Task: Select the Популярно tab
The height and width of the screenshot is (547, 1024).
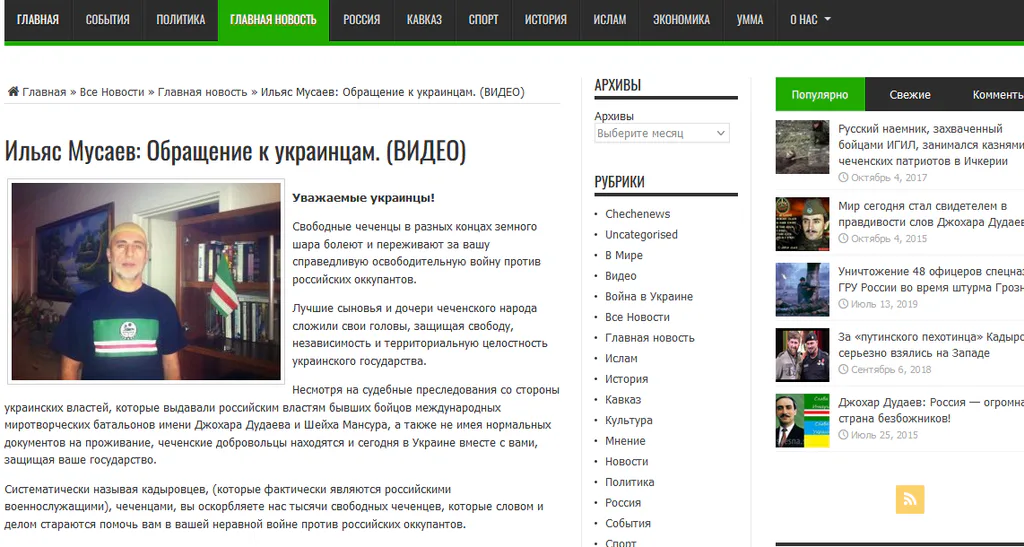Action: point(820,95)
